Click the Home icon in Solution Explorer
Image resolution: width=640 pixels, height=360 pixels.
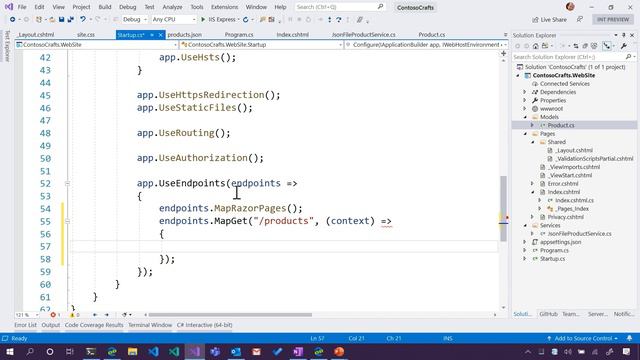536,46
